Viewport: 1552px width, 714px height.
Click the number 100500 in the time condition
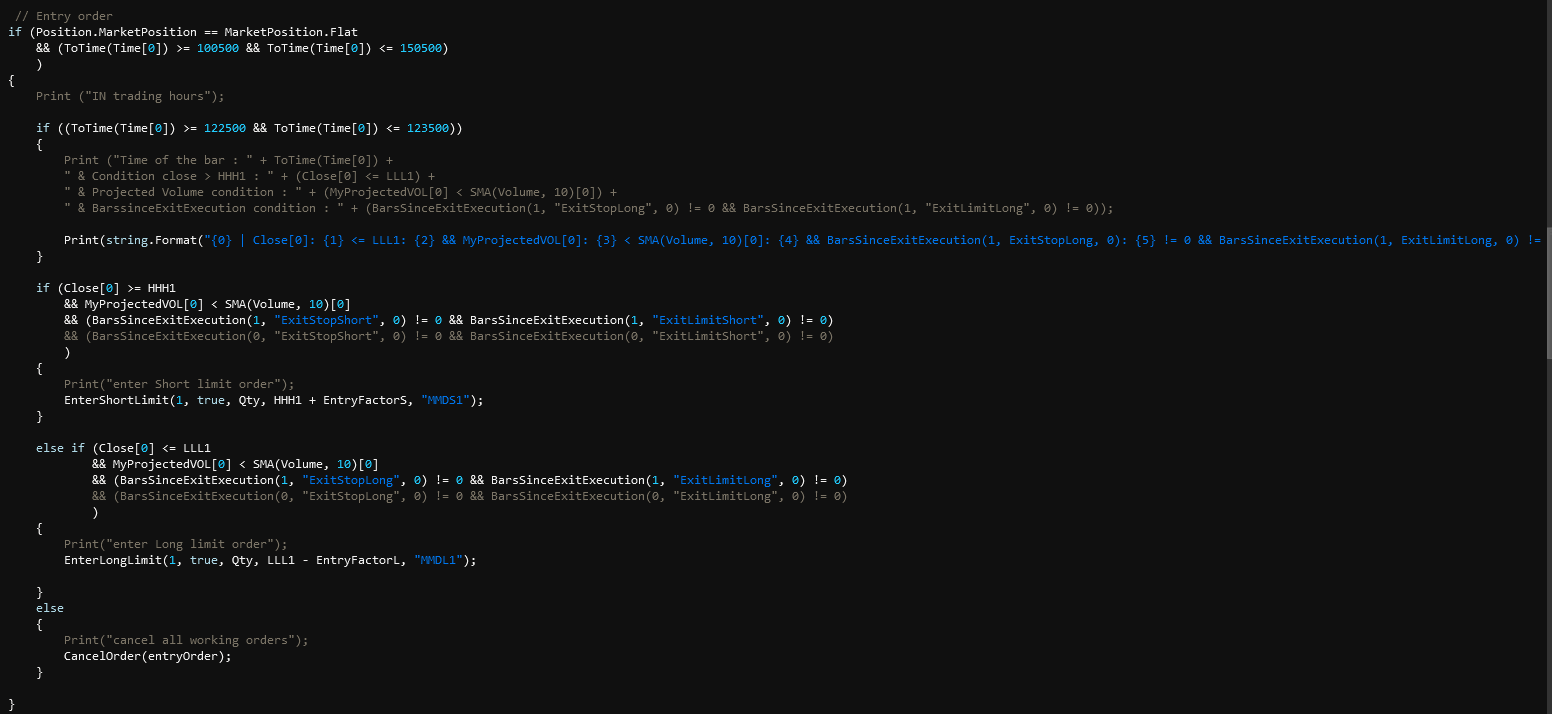tap(218, 48)
